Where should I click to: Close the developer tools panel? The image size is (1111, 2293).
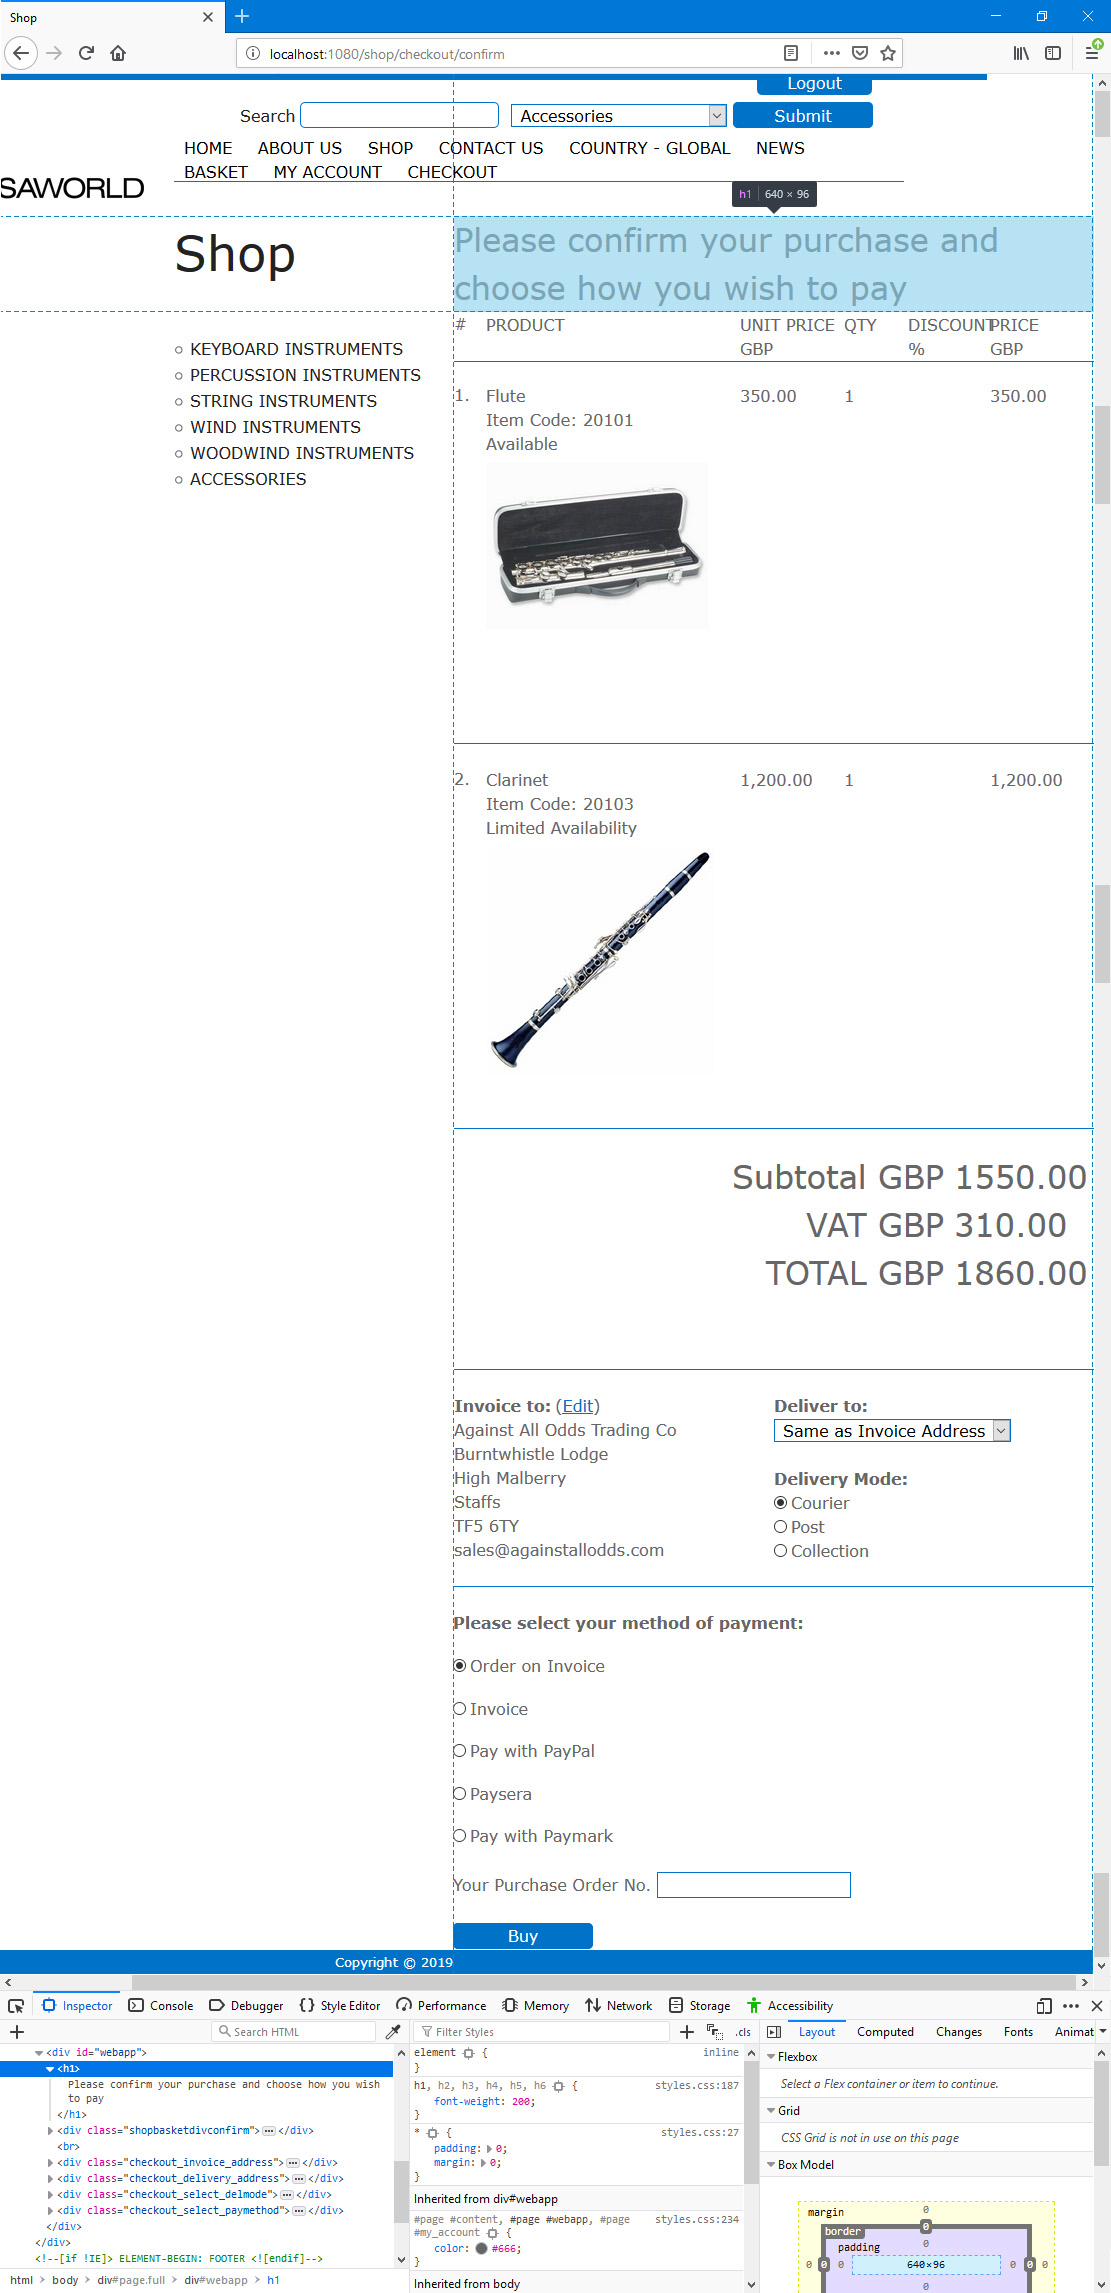pos(1096,2005)
